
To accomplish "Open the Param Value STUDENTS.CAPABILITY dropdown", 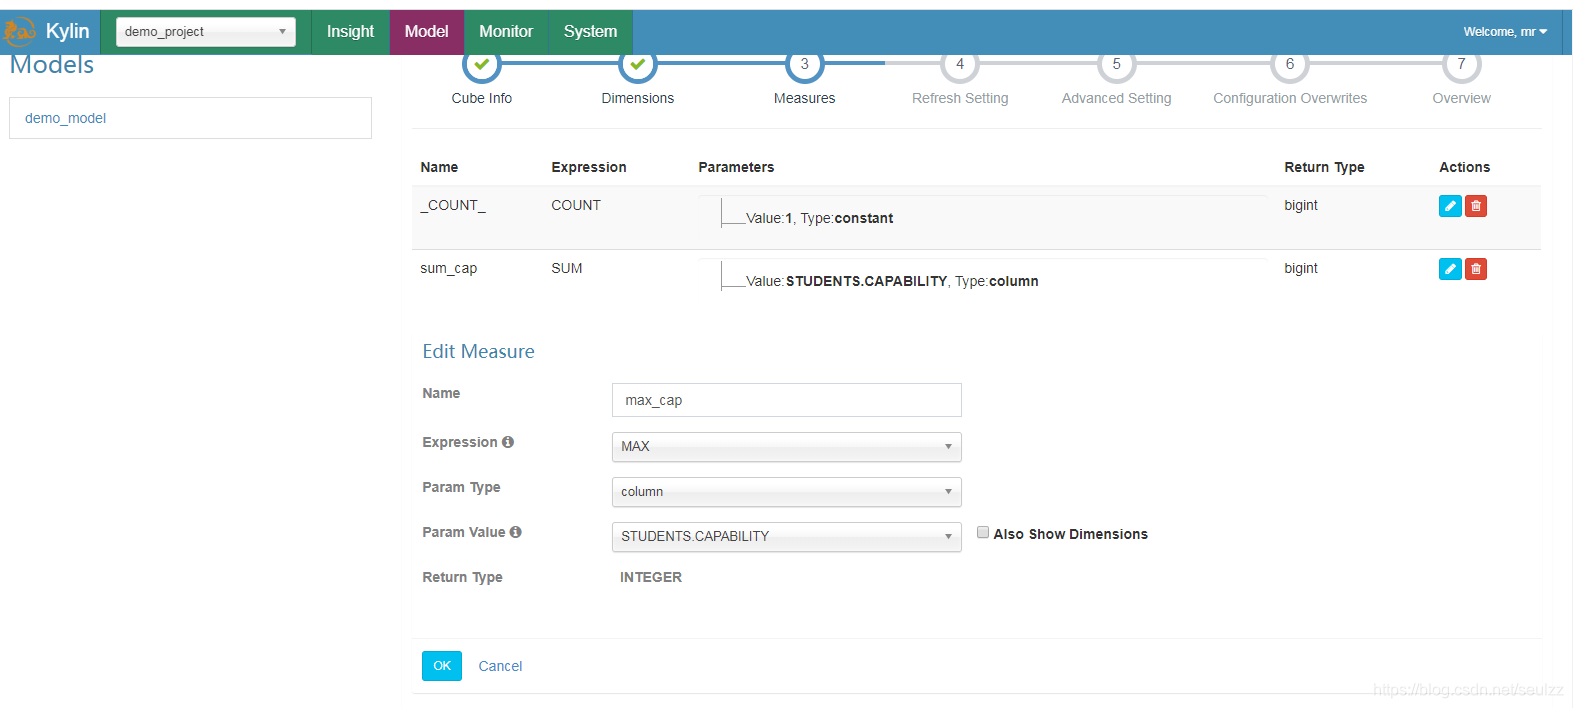I will [787, 537].
